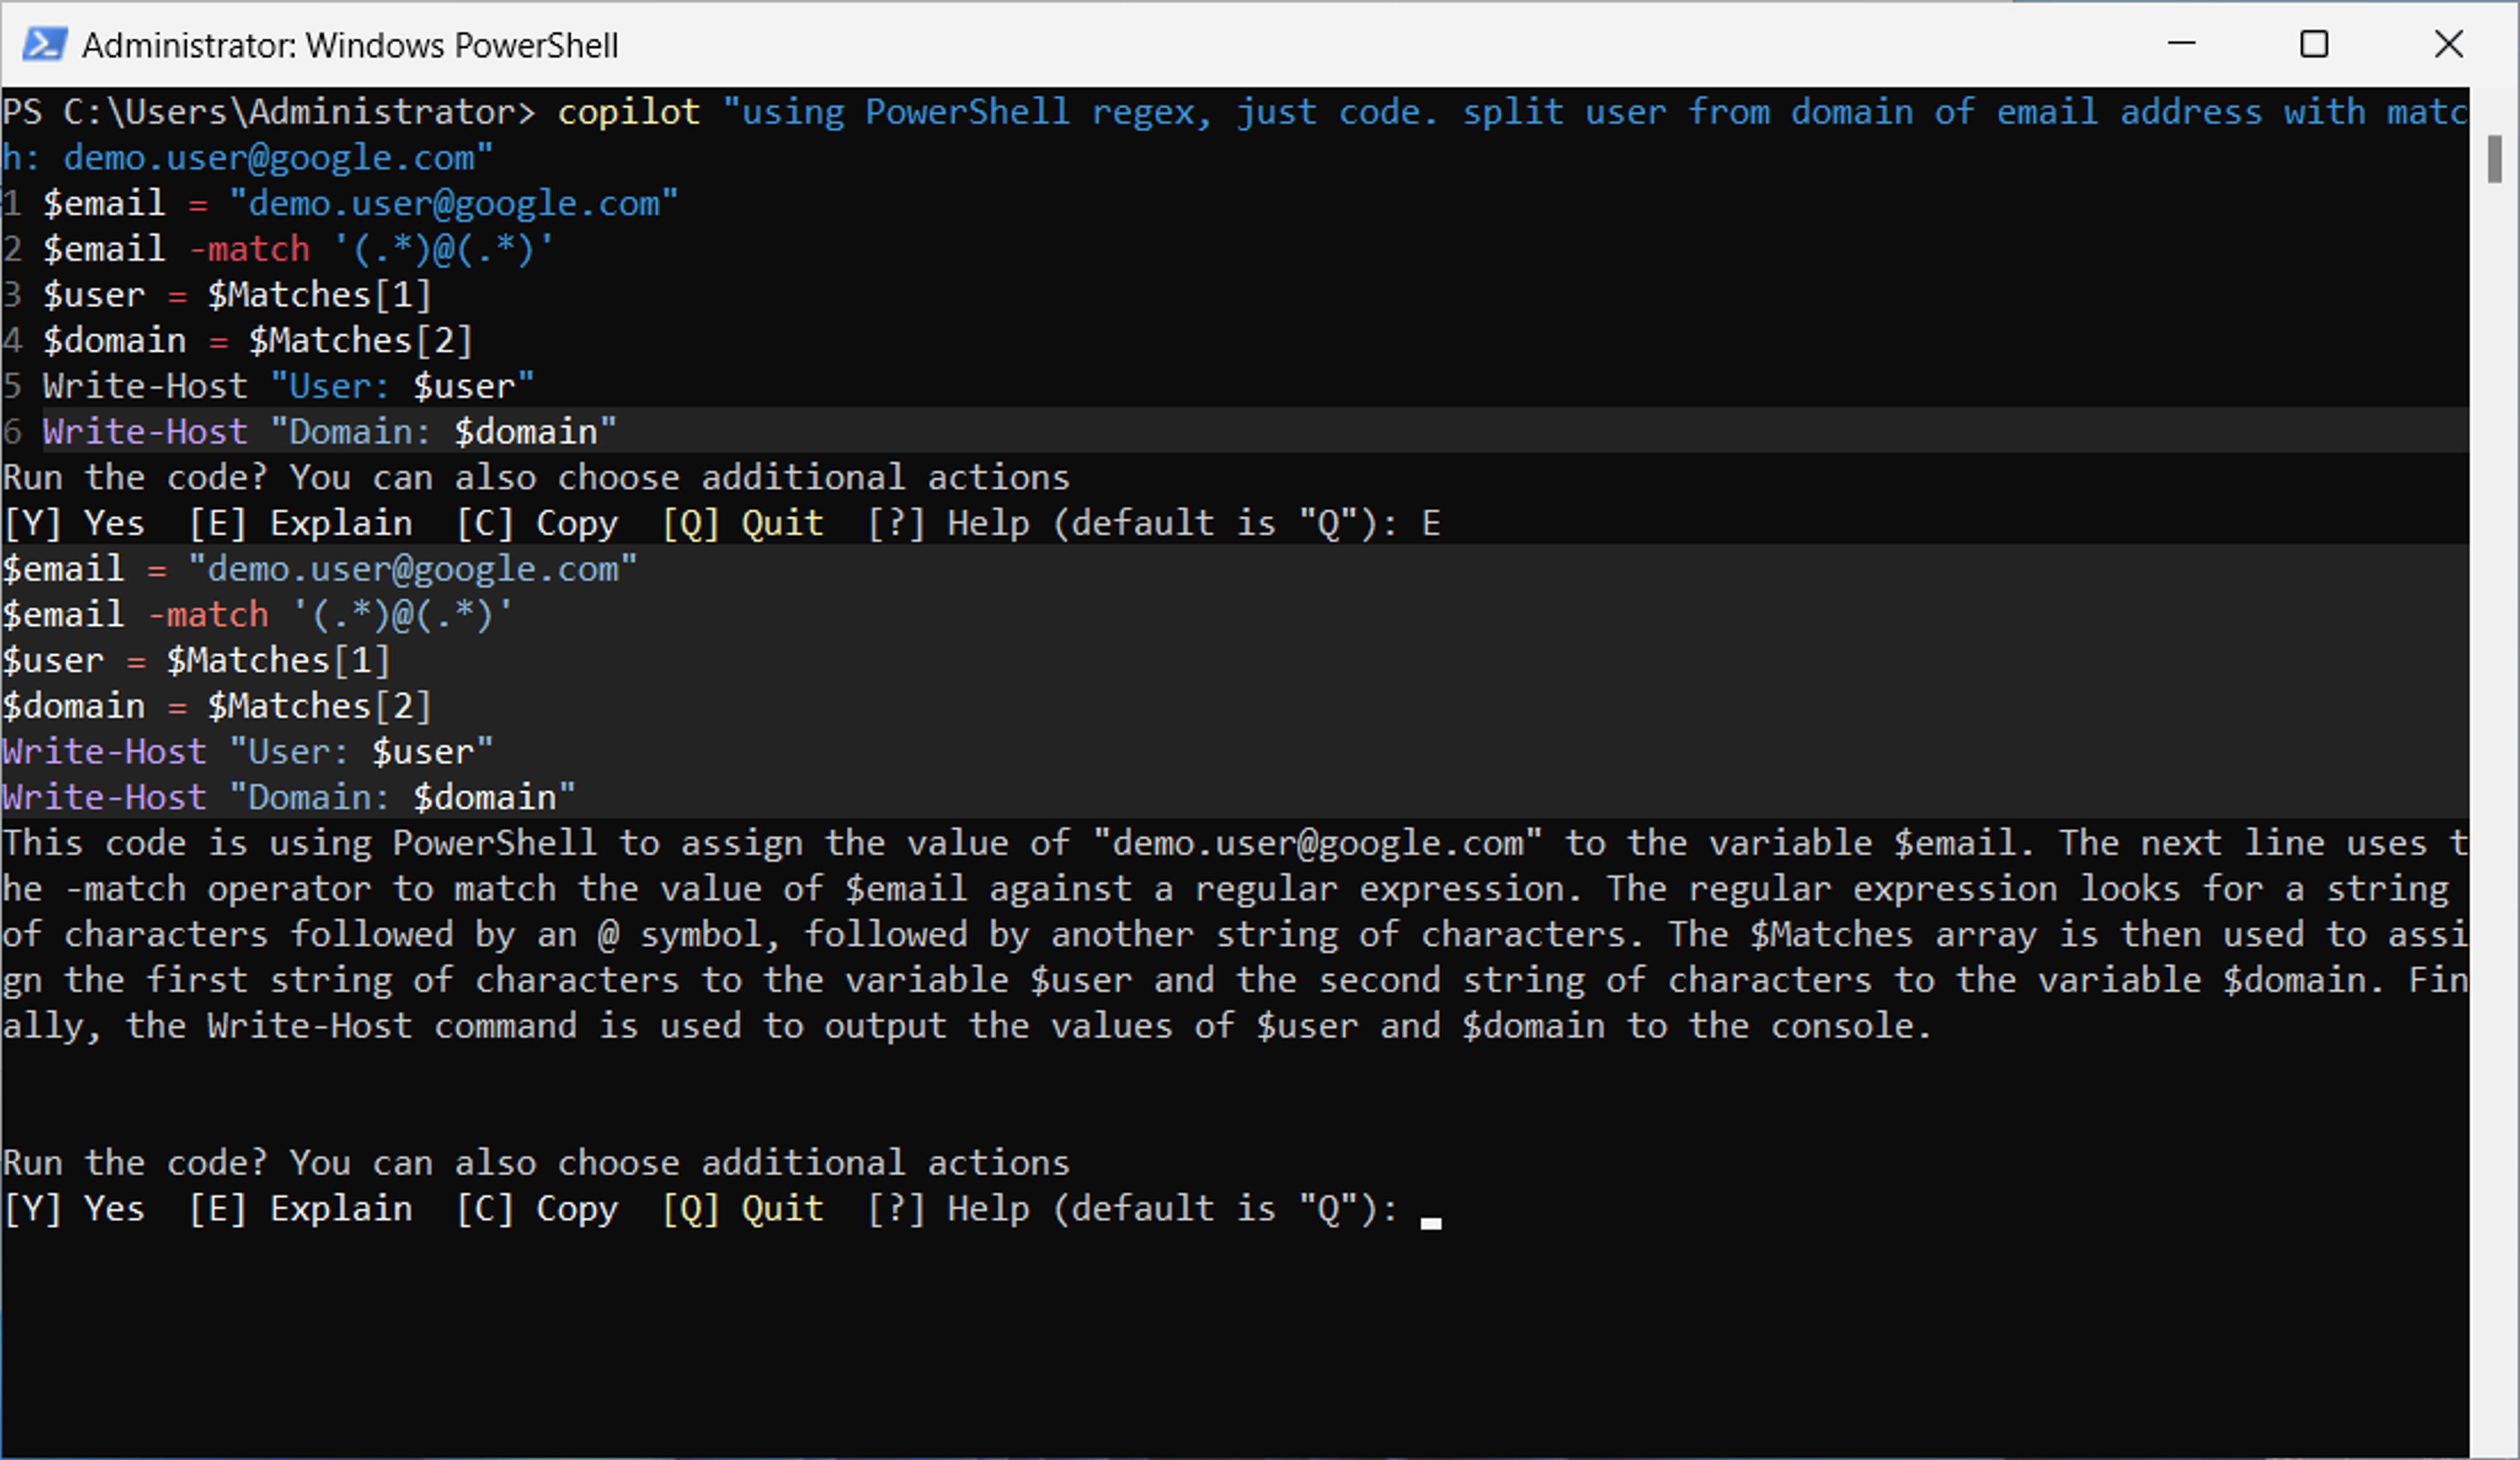This screenshot has height=1460, width=2520.
Task: Click the 'PS C:\Users\Administrator>' prompt
Action: click(x=269, y=112)
